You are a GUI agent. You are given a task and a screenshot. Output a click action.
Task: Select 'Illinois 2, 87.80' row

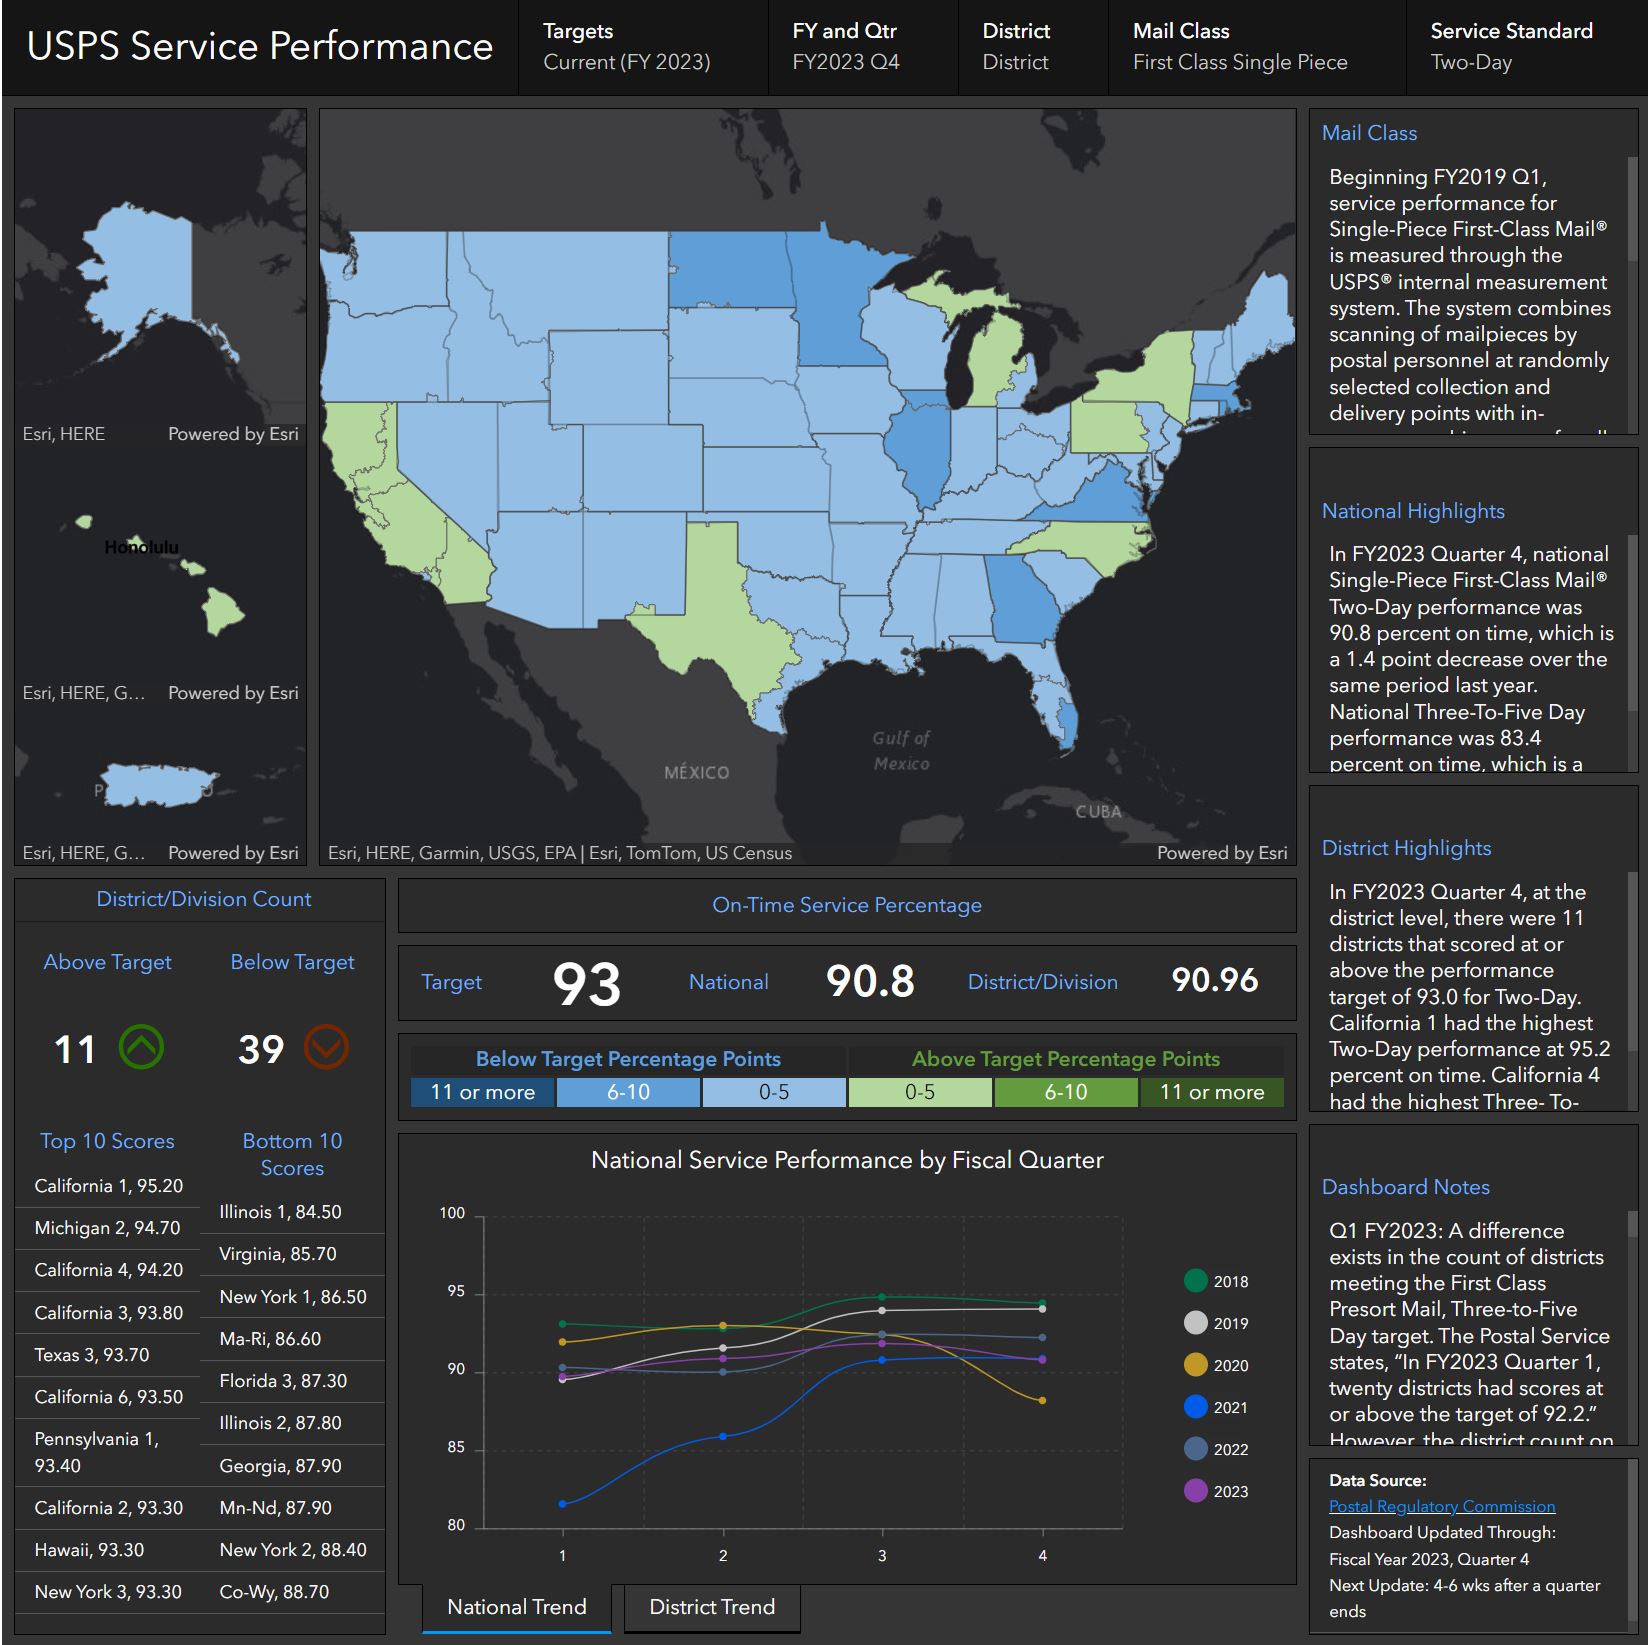click(x=292, y=1423)
